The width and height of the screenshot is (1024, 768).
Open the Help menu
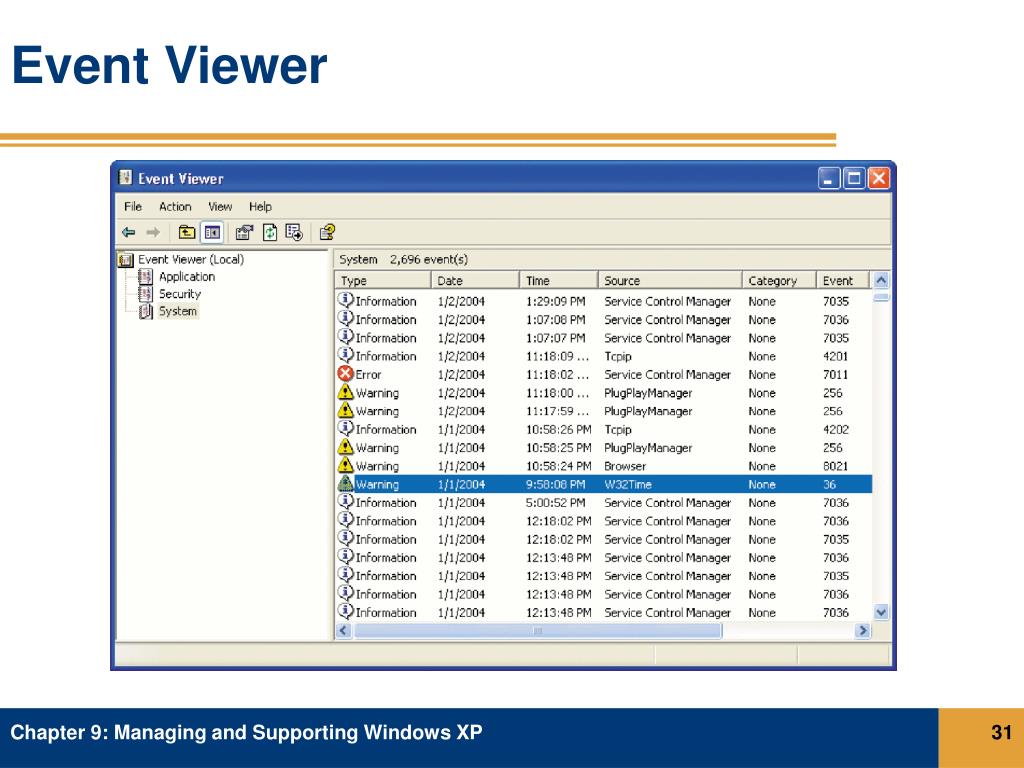[x=260, y=206]
